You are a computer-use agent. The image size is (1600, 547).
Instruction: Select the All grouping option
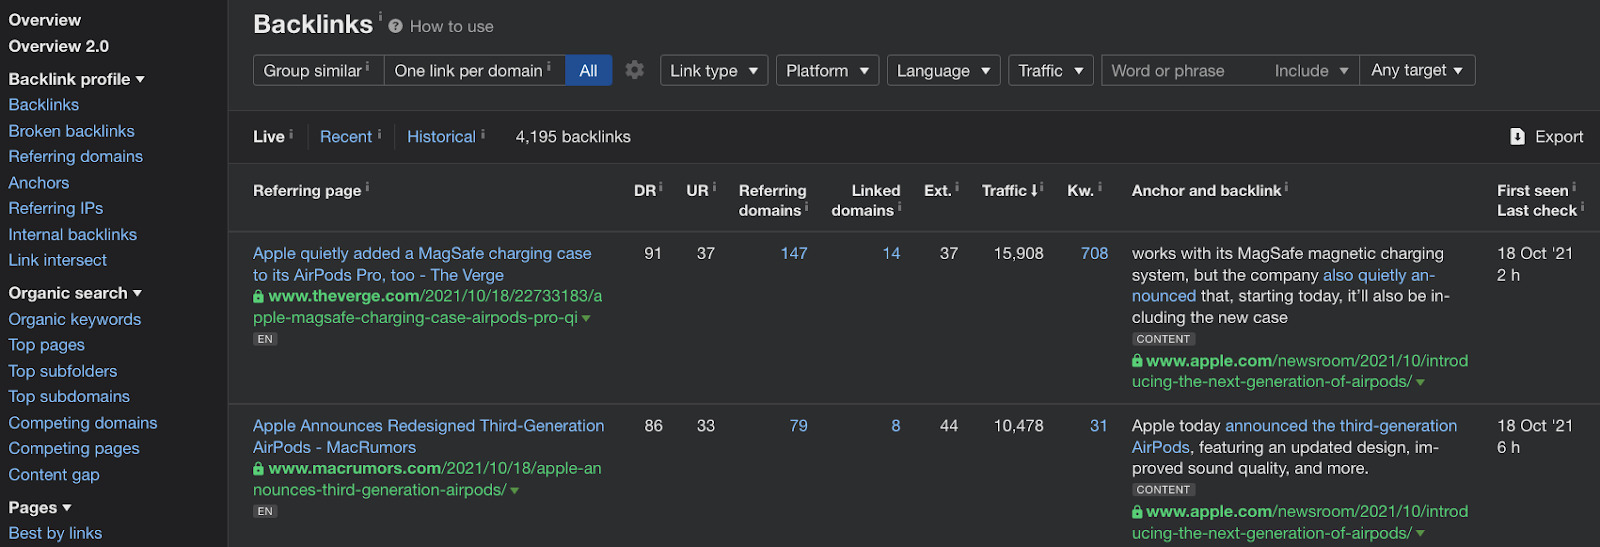(588, 71)
